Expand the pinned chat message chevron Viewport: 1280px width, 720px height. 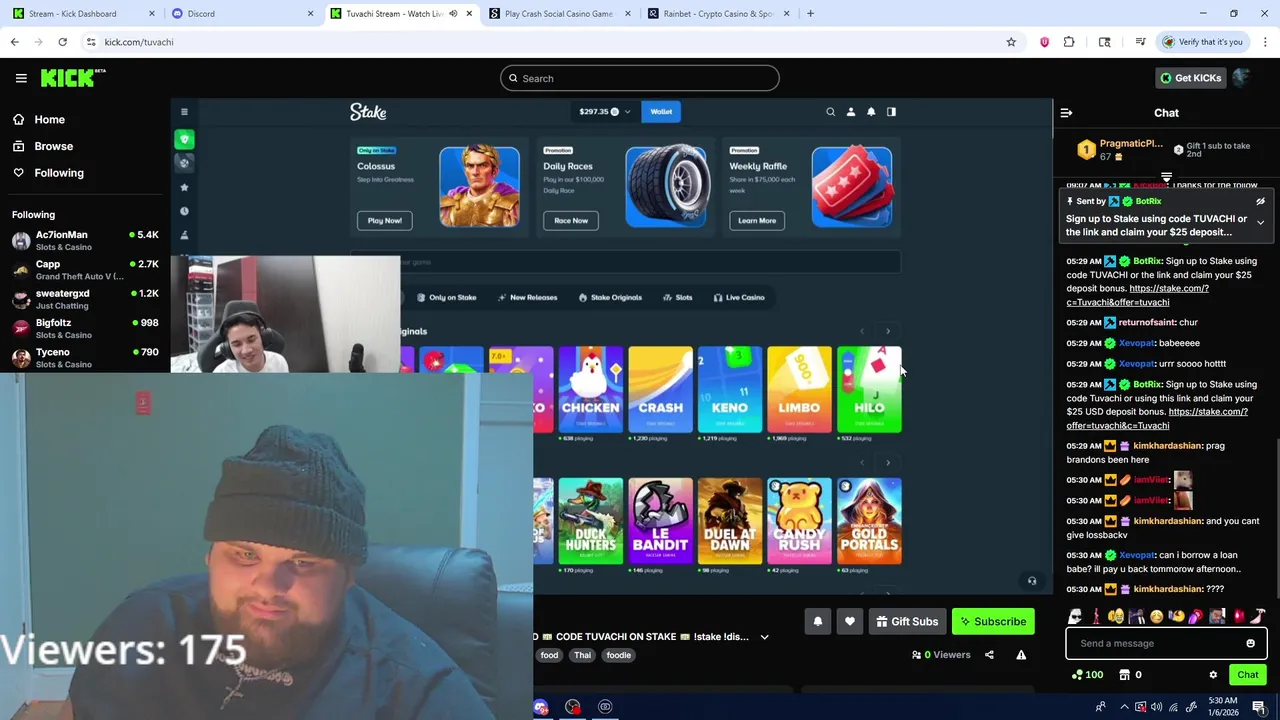coord(1260,222)
